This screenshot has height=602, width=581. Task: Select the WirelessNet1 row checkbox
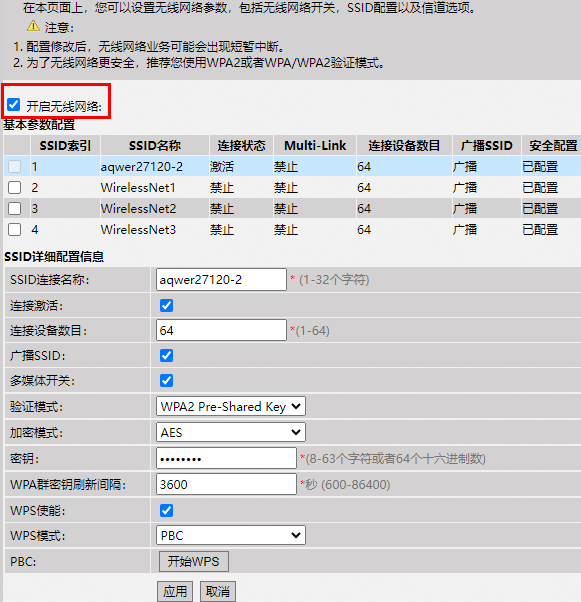15,187
